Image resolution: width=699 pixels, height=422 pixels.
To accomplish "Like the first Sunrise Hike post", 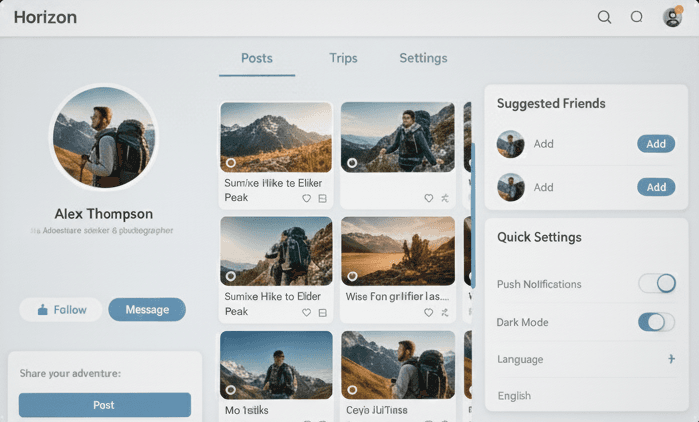I will click(307, 198).
